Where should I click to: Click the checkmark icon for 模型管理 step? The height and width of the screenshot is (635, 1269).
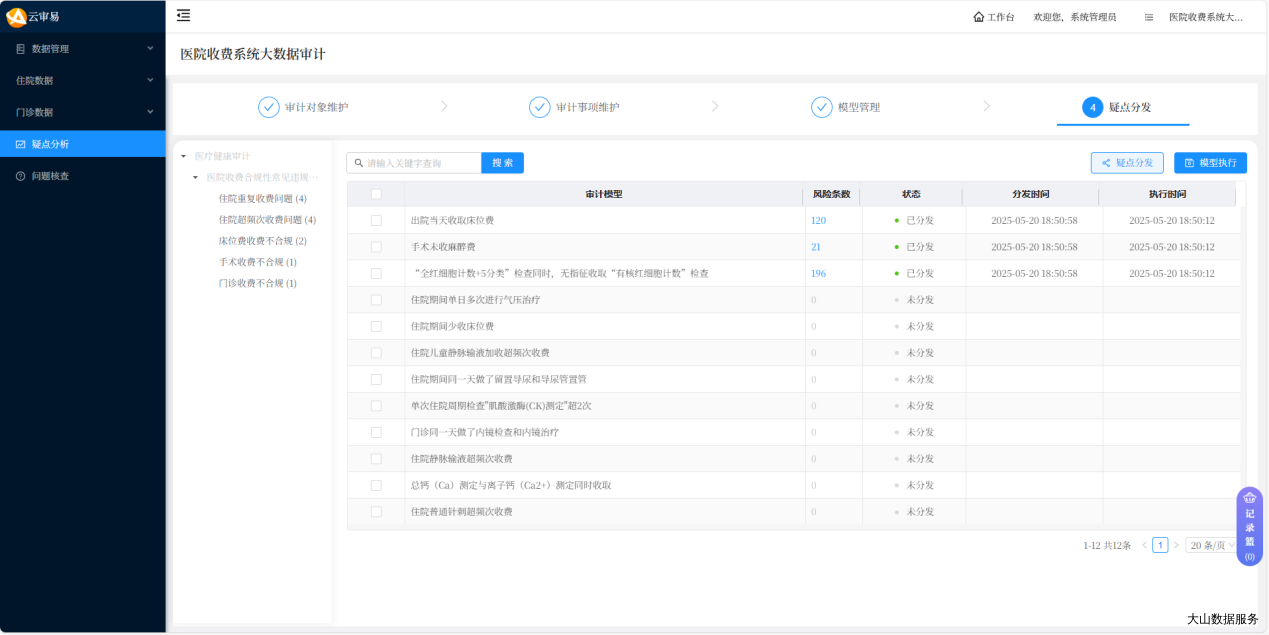(x=821, y=107)
